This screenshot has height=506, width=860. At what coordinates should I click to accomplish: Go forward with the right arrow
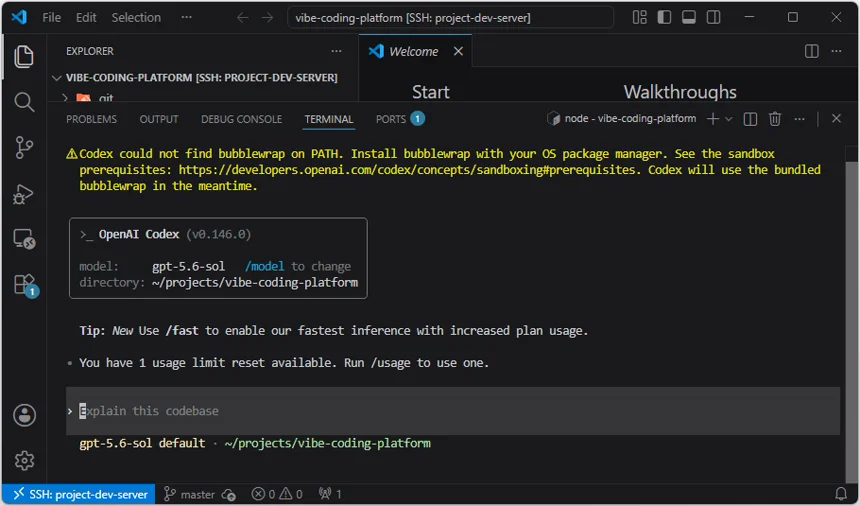click(267, 18)
